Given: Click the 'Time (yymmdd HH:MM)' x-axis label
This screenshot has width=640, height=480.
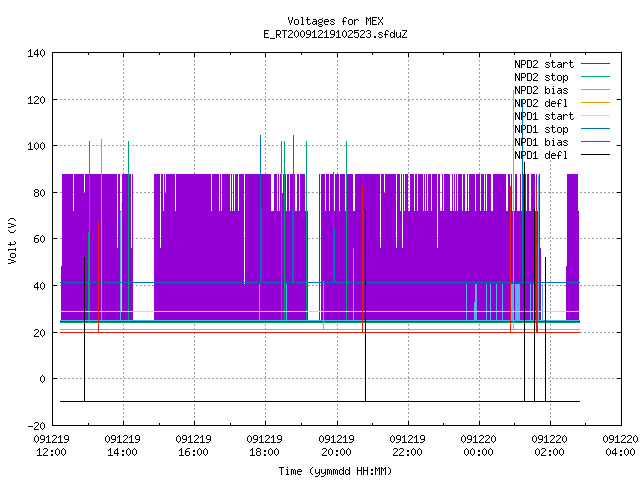Looking at the screenshot, I should 335,471.
